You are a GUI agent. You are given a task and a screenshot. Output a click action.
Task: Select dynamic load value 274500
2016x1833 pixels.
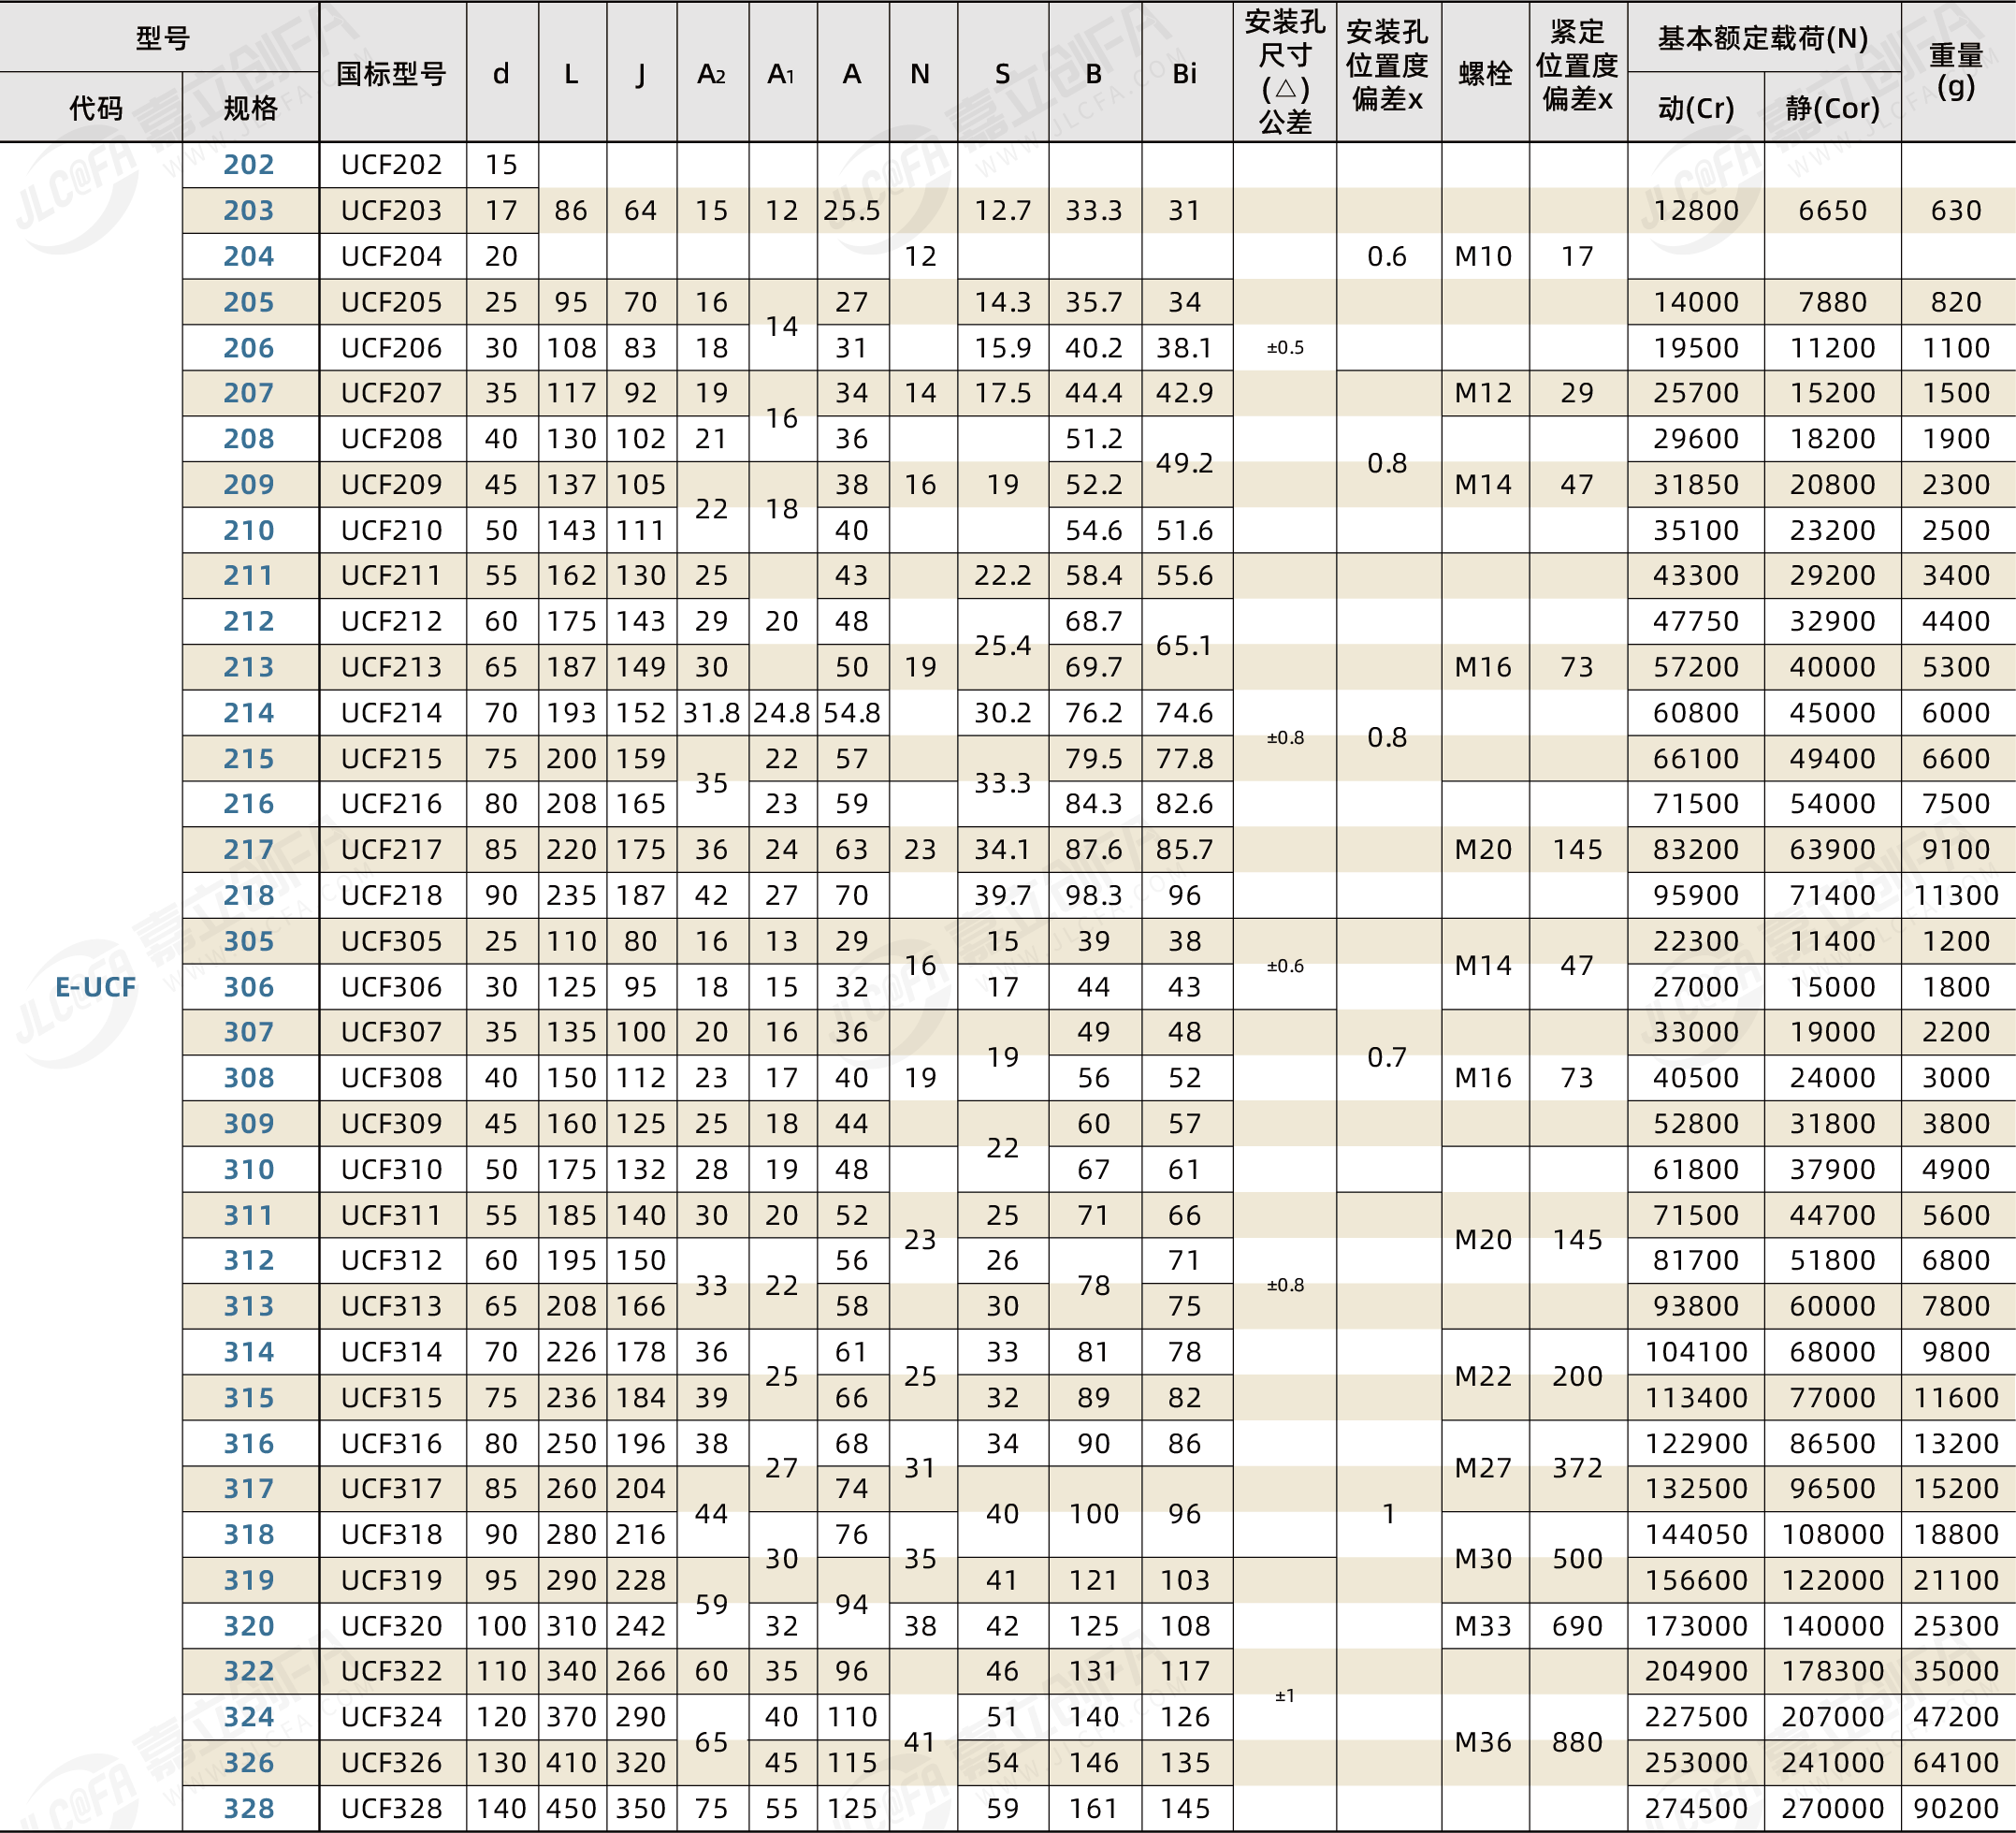[x=1696, y=1808]
